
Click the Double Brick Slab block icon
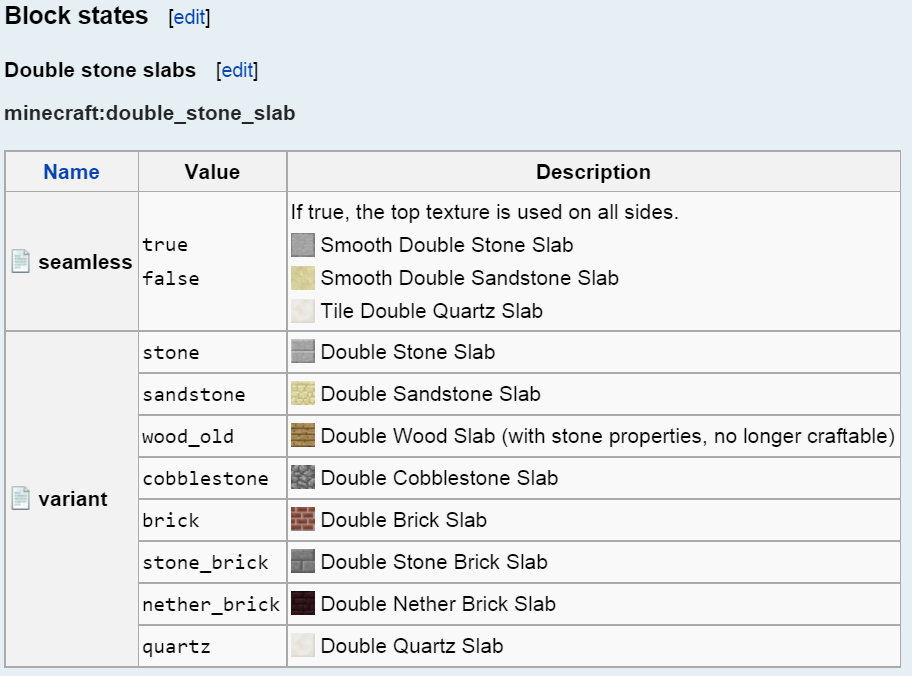(x=303, y=520)
